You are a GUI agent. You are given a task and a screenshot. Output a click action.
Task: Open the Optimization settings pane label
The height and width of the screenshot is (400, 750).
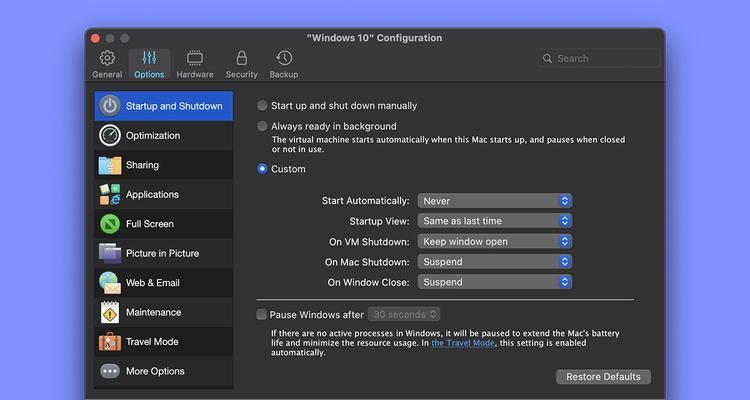[x=153, y=135]
